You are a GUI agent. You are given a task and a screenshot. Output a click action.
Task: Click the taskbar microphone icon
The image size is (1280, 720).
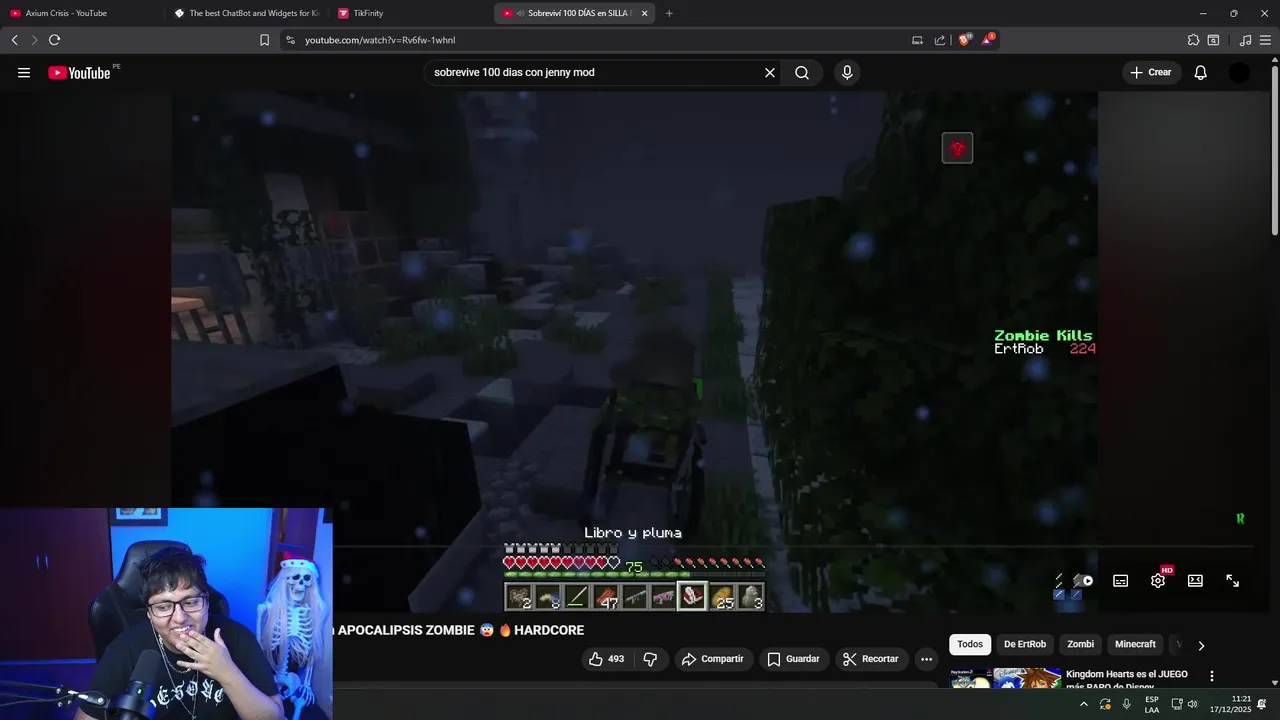[1127, 704]
